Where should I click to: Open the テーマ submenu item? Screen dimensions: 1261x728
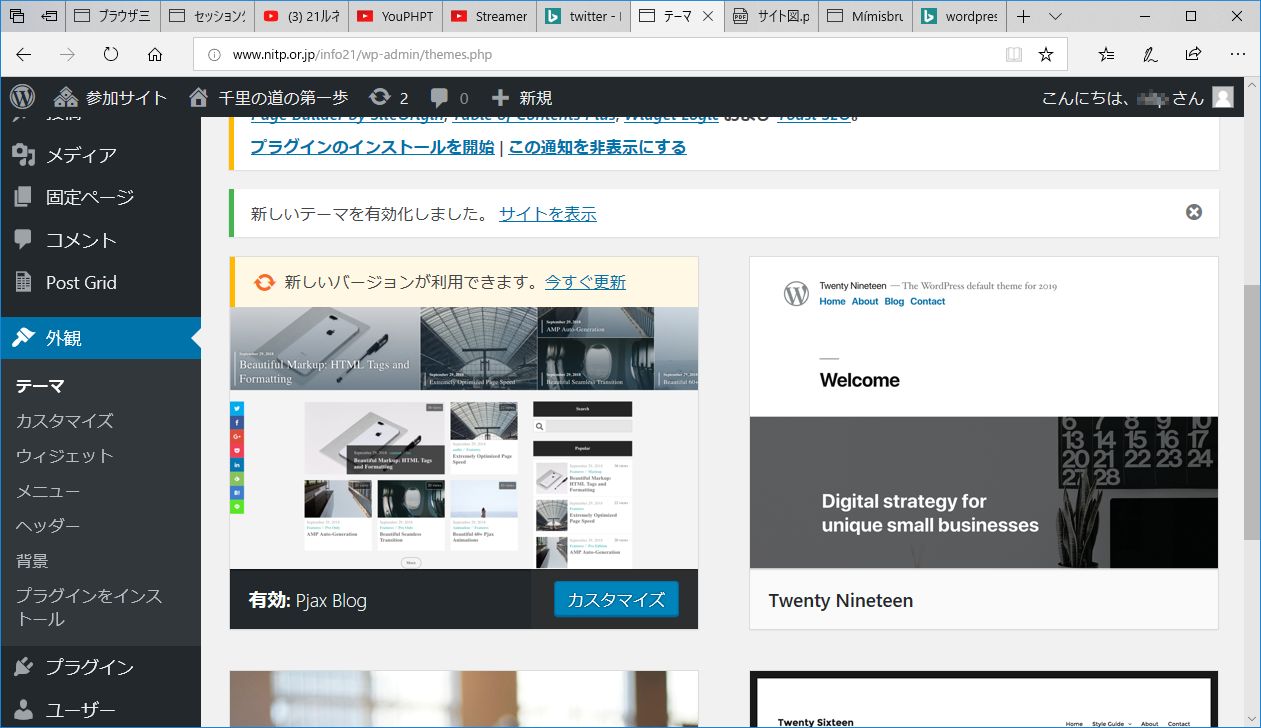click(x=40, y=386)
